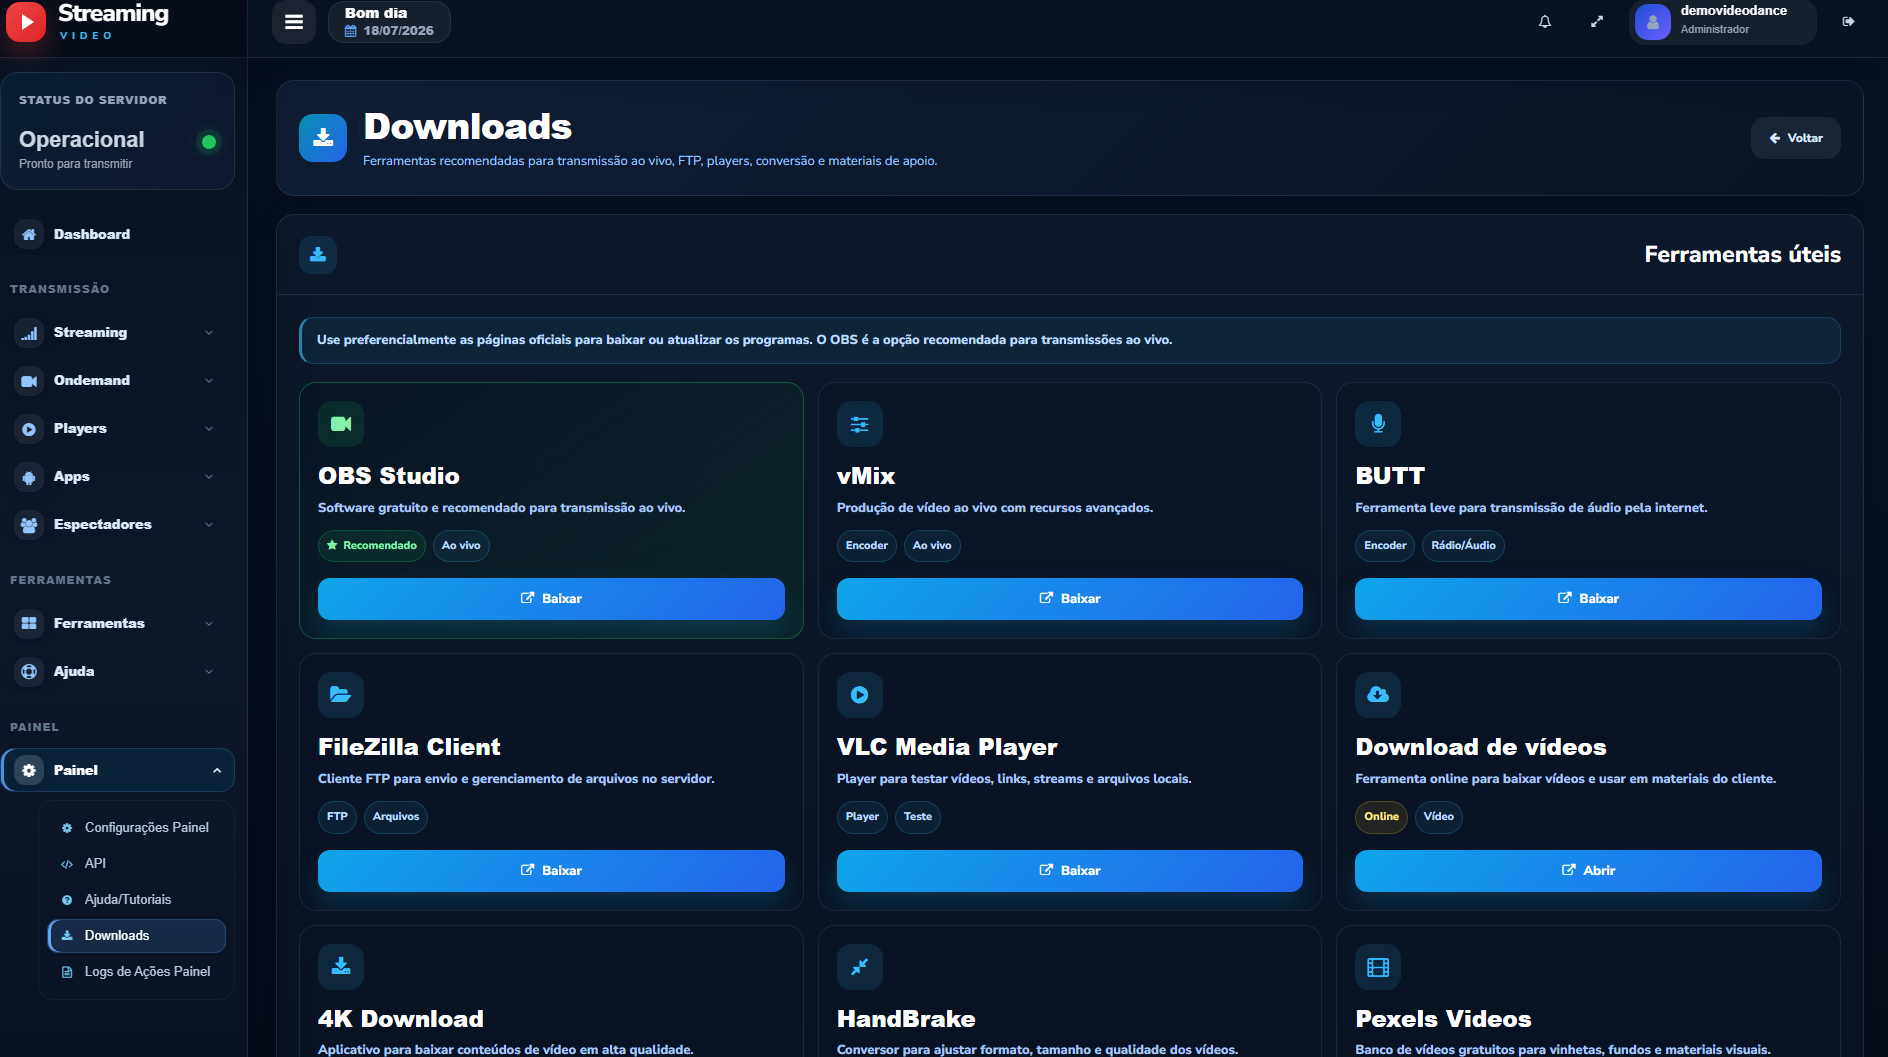Viewport: 1888px width, 1057px height.
Task: Click the Bom dia date badge
Action: point(389,22)
